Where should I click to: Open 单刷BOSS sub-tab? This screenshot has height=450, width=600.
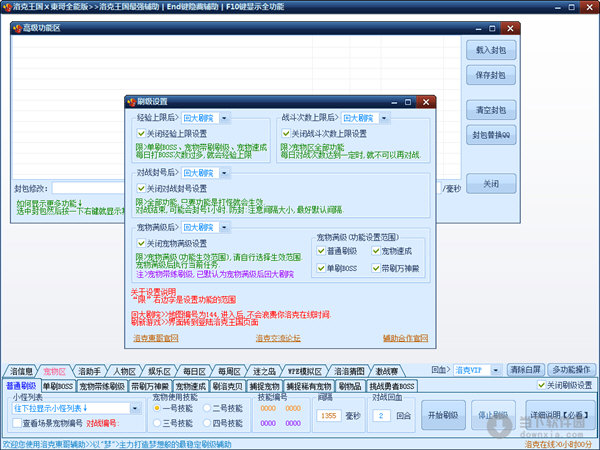coord(58,386)
